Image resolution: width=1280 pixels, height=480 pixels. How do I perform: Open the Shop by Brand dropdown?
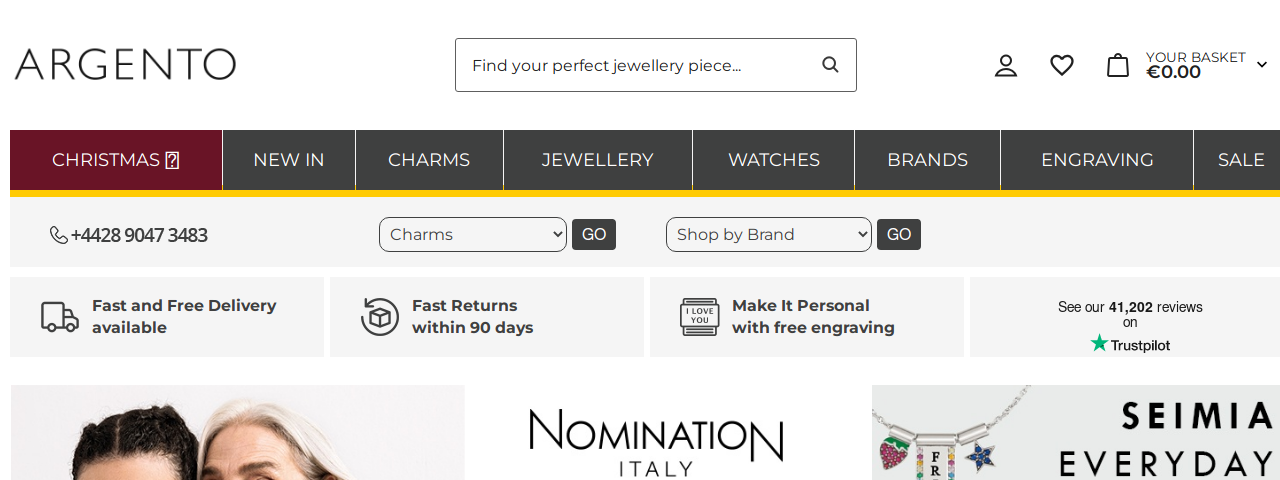pyautogui.click(x=769, y=235)
